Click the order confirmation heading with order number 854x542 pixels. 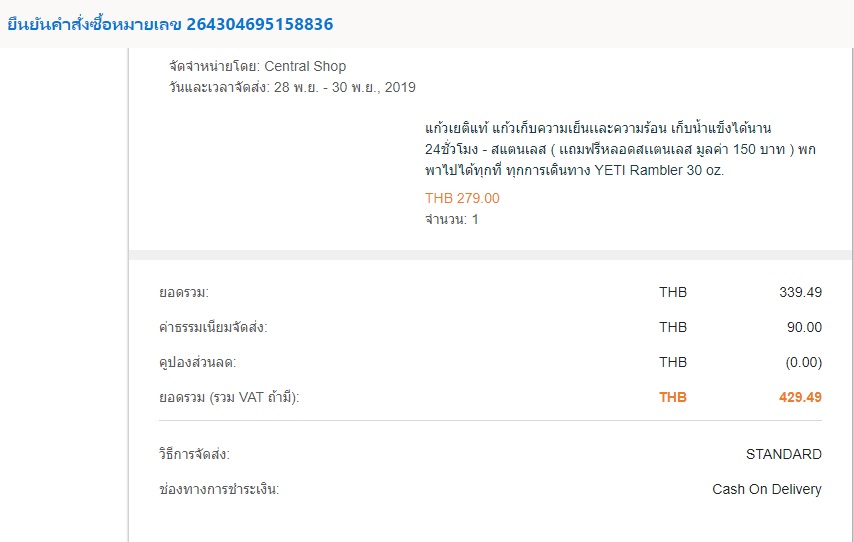pyautogui.click(x=170, y=24)
